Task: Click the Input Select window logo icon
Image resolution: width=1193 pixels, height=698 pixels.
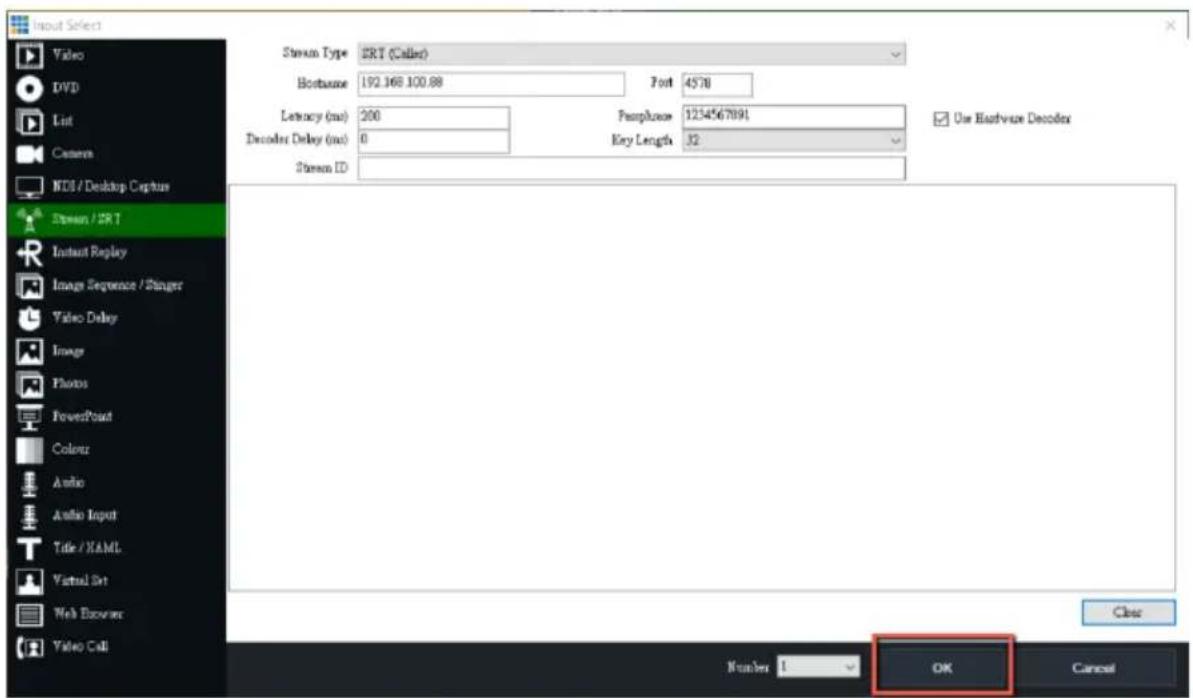Action: point(19,25)
